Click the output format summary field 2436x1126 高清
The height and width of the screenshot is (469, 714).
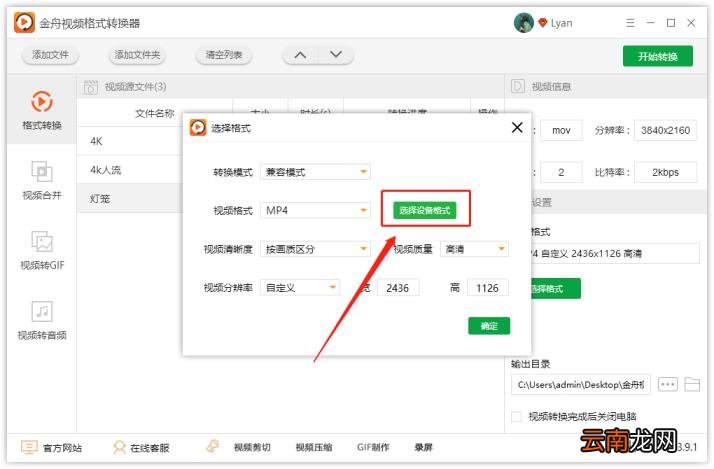616,254
